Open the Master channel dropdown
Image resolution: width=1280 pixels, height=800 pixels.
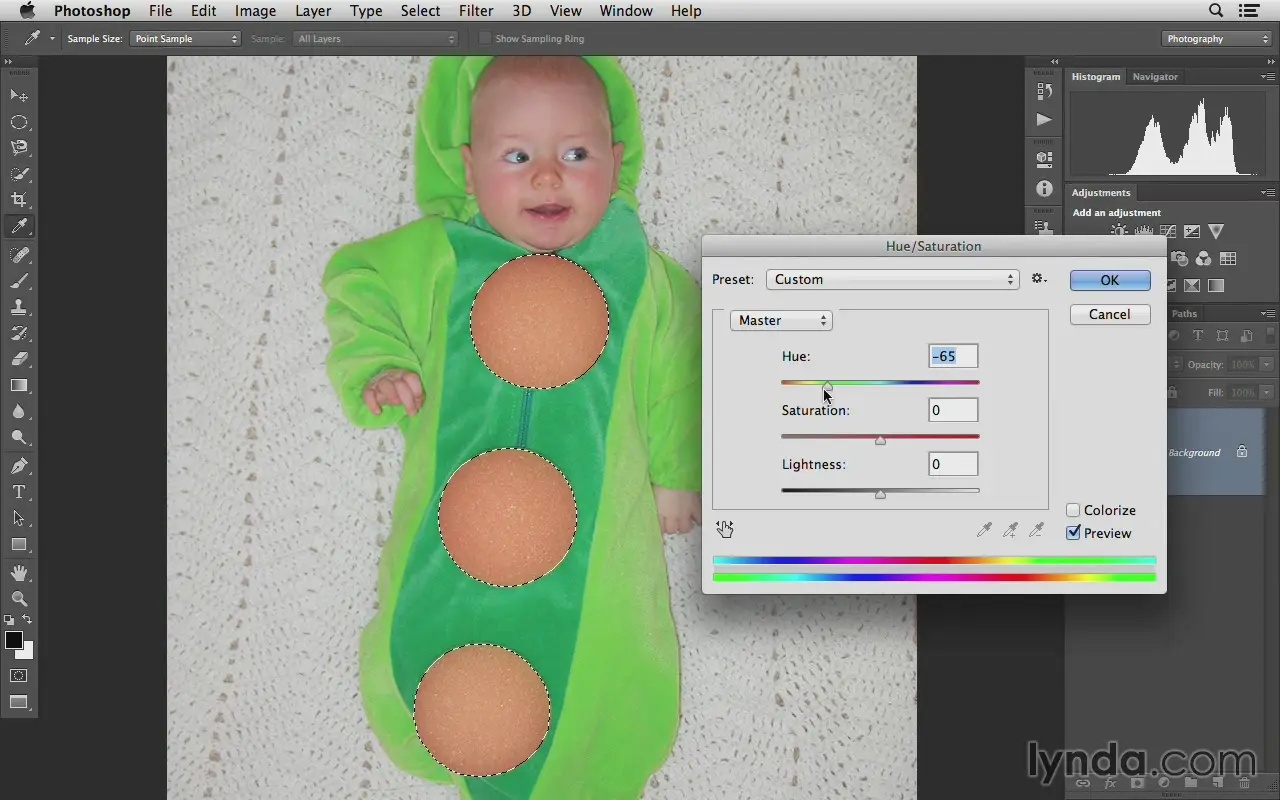click(x=781, y=320)
